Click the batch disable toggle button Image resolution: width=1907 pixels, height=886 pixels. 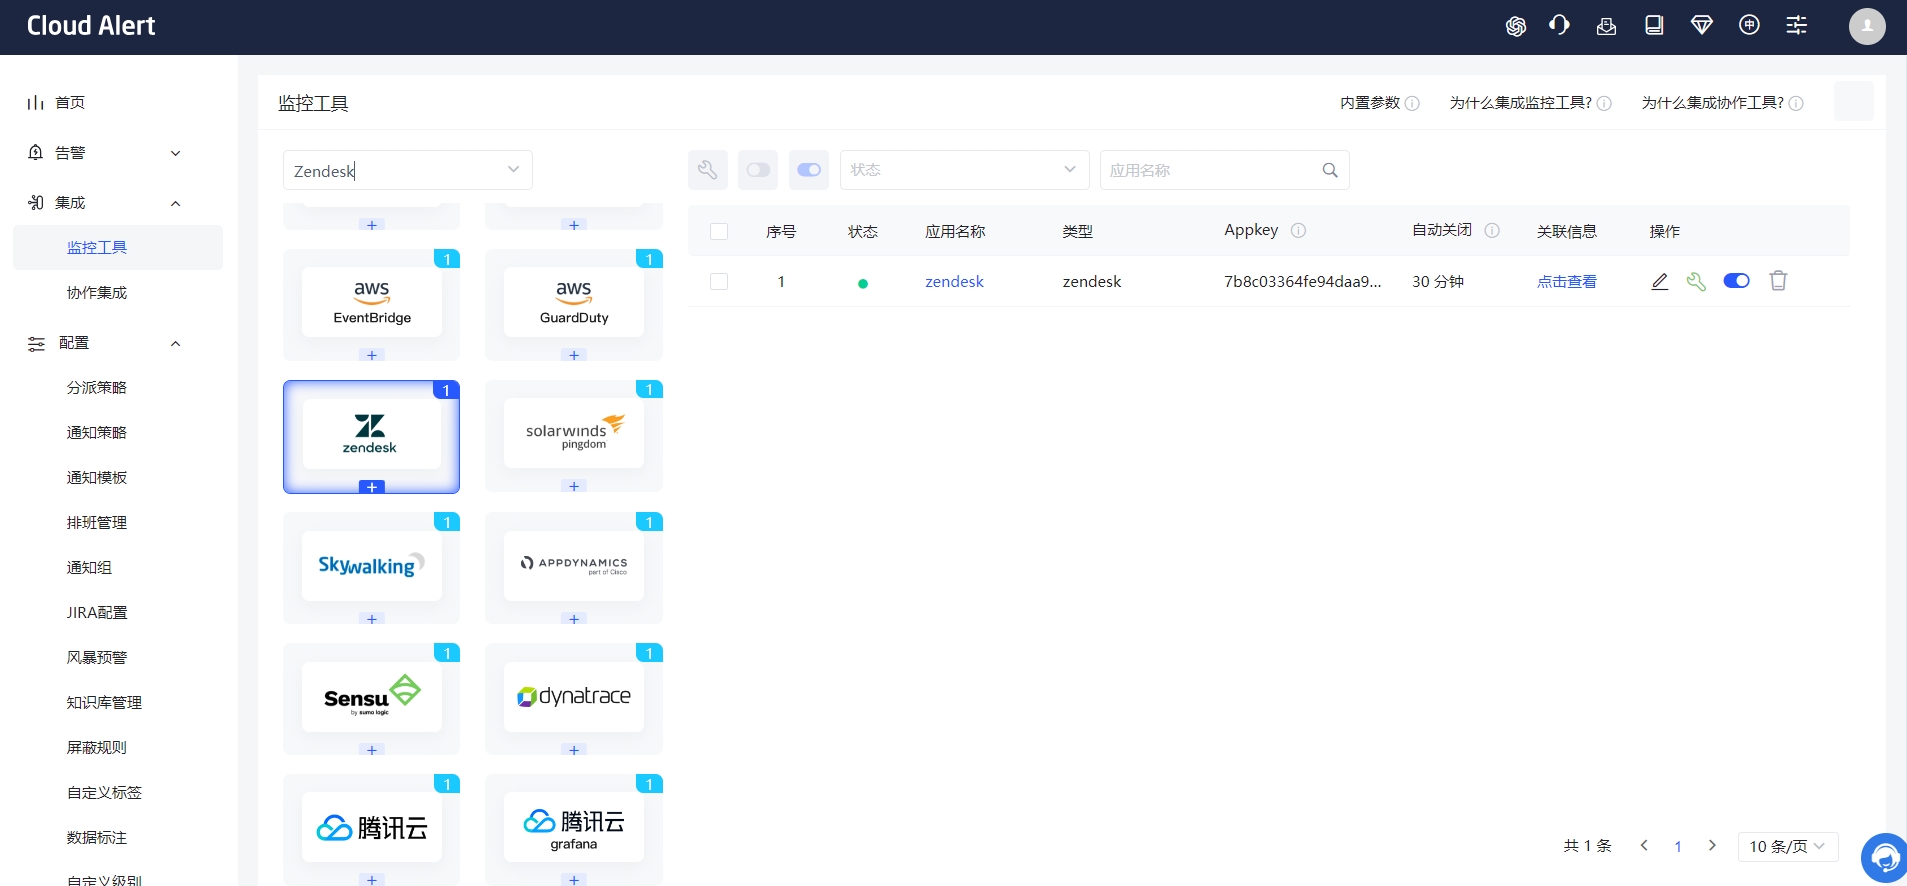point(758,170)
